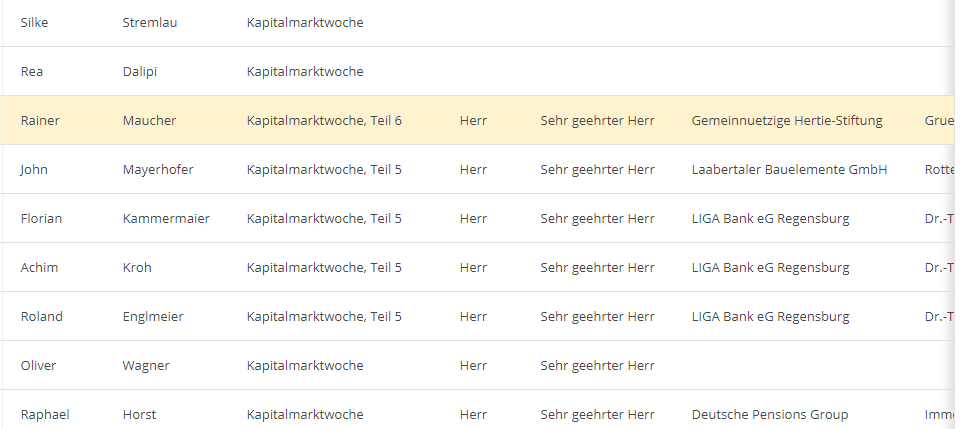Select the "Kapitalmarktwoche, Teil 6" cell
The image size is (967, 429).
coord(324,121)
